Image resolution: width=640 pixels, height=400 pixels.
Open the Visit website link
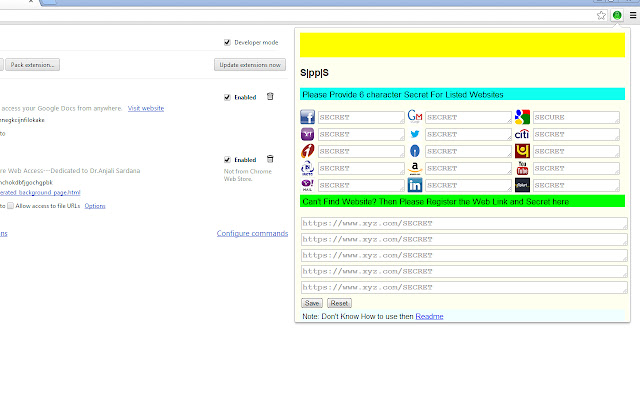[x=146, y=108]
